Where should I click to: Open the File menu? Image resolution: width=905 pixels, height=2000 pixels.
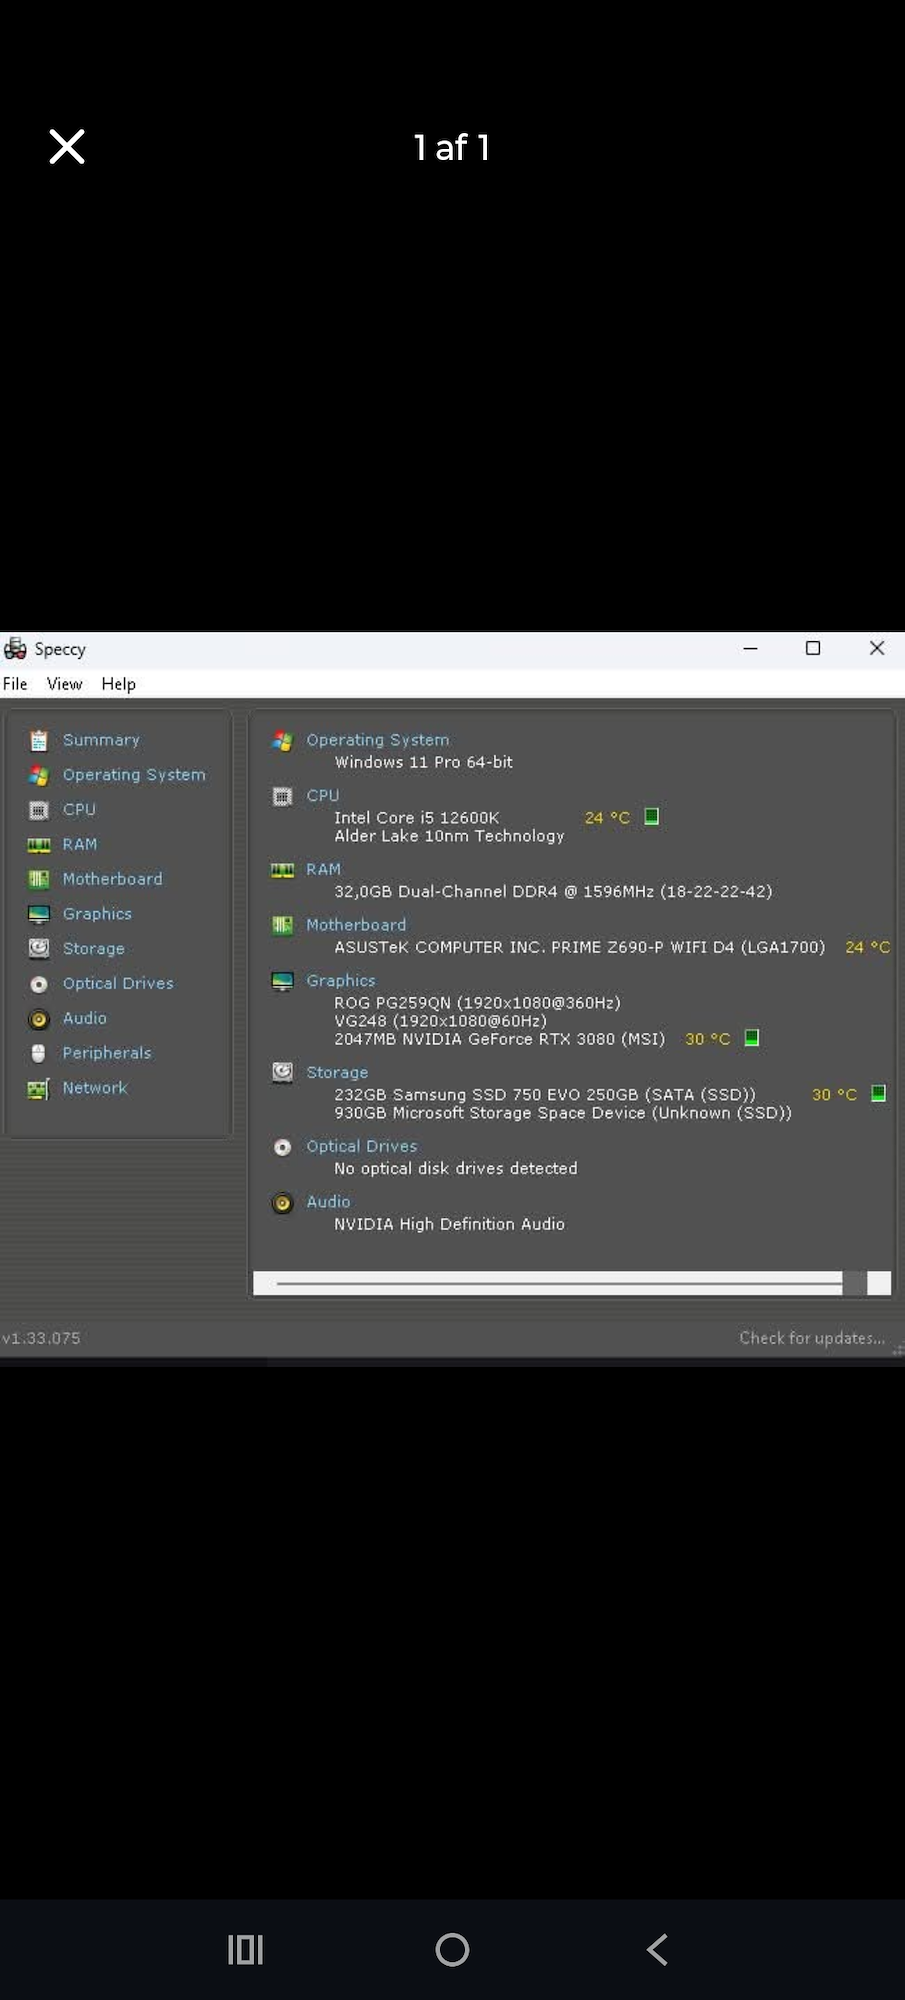pos(15,684)
